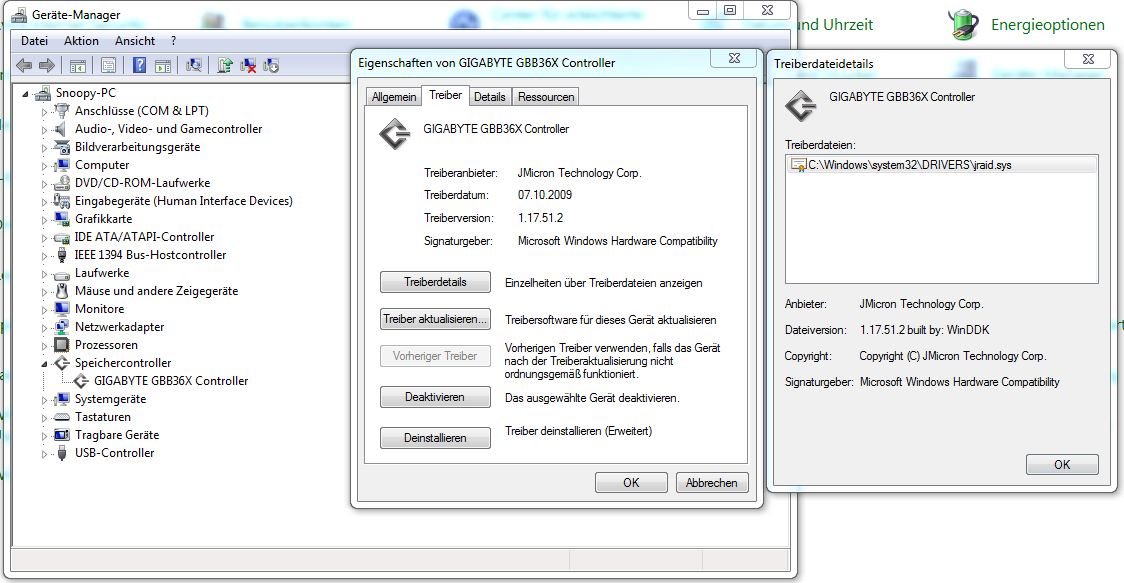Open the Energieoptionen control panel link
The height and width of the screenshot is (583, 1124).
pos(1047,24)
